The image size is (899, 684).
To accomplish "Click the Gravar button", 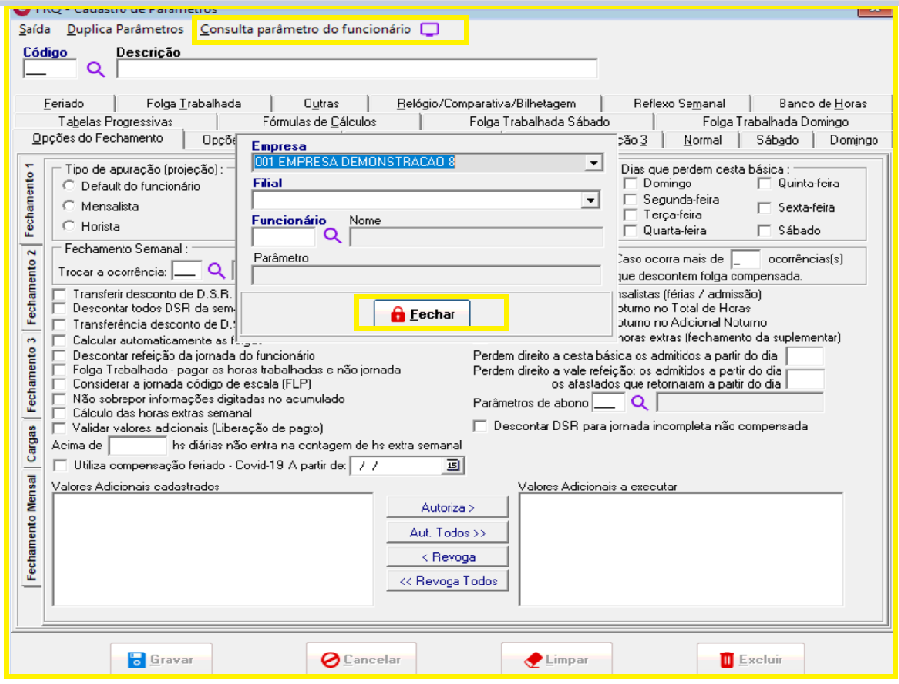I will [161, 659].
